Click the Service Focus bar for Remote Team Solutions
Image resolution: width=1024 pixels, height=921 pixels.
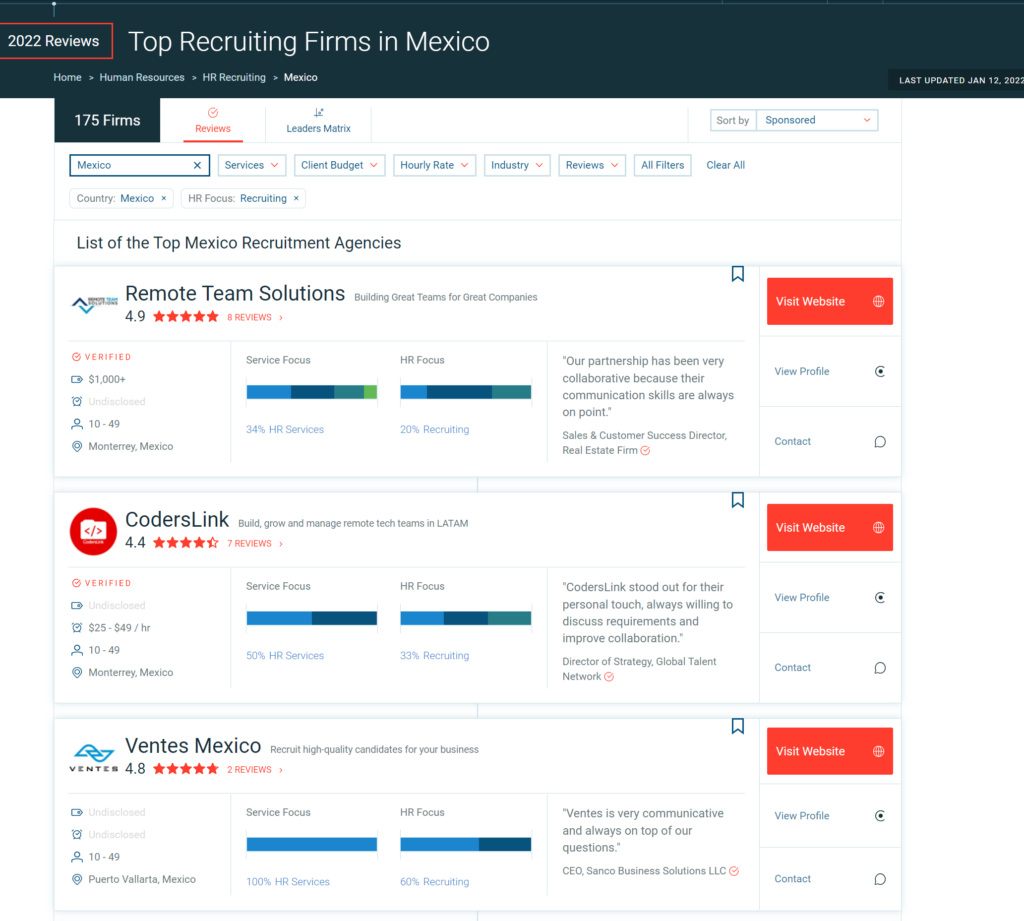pos(312,392)
